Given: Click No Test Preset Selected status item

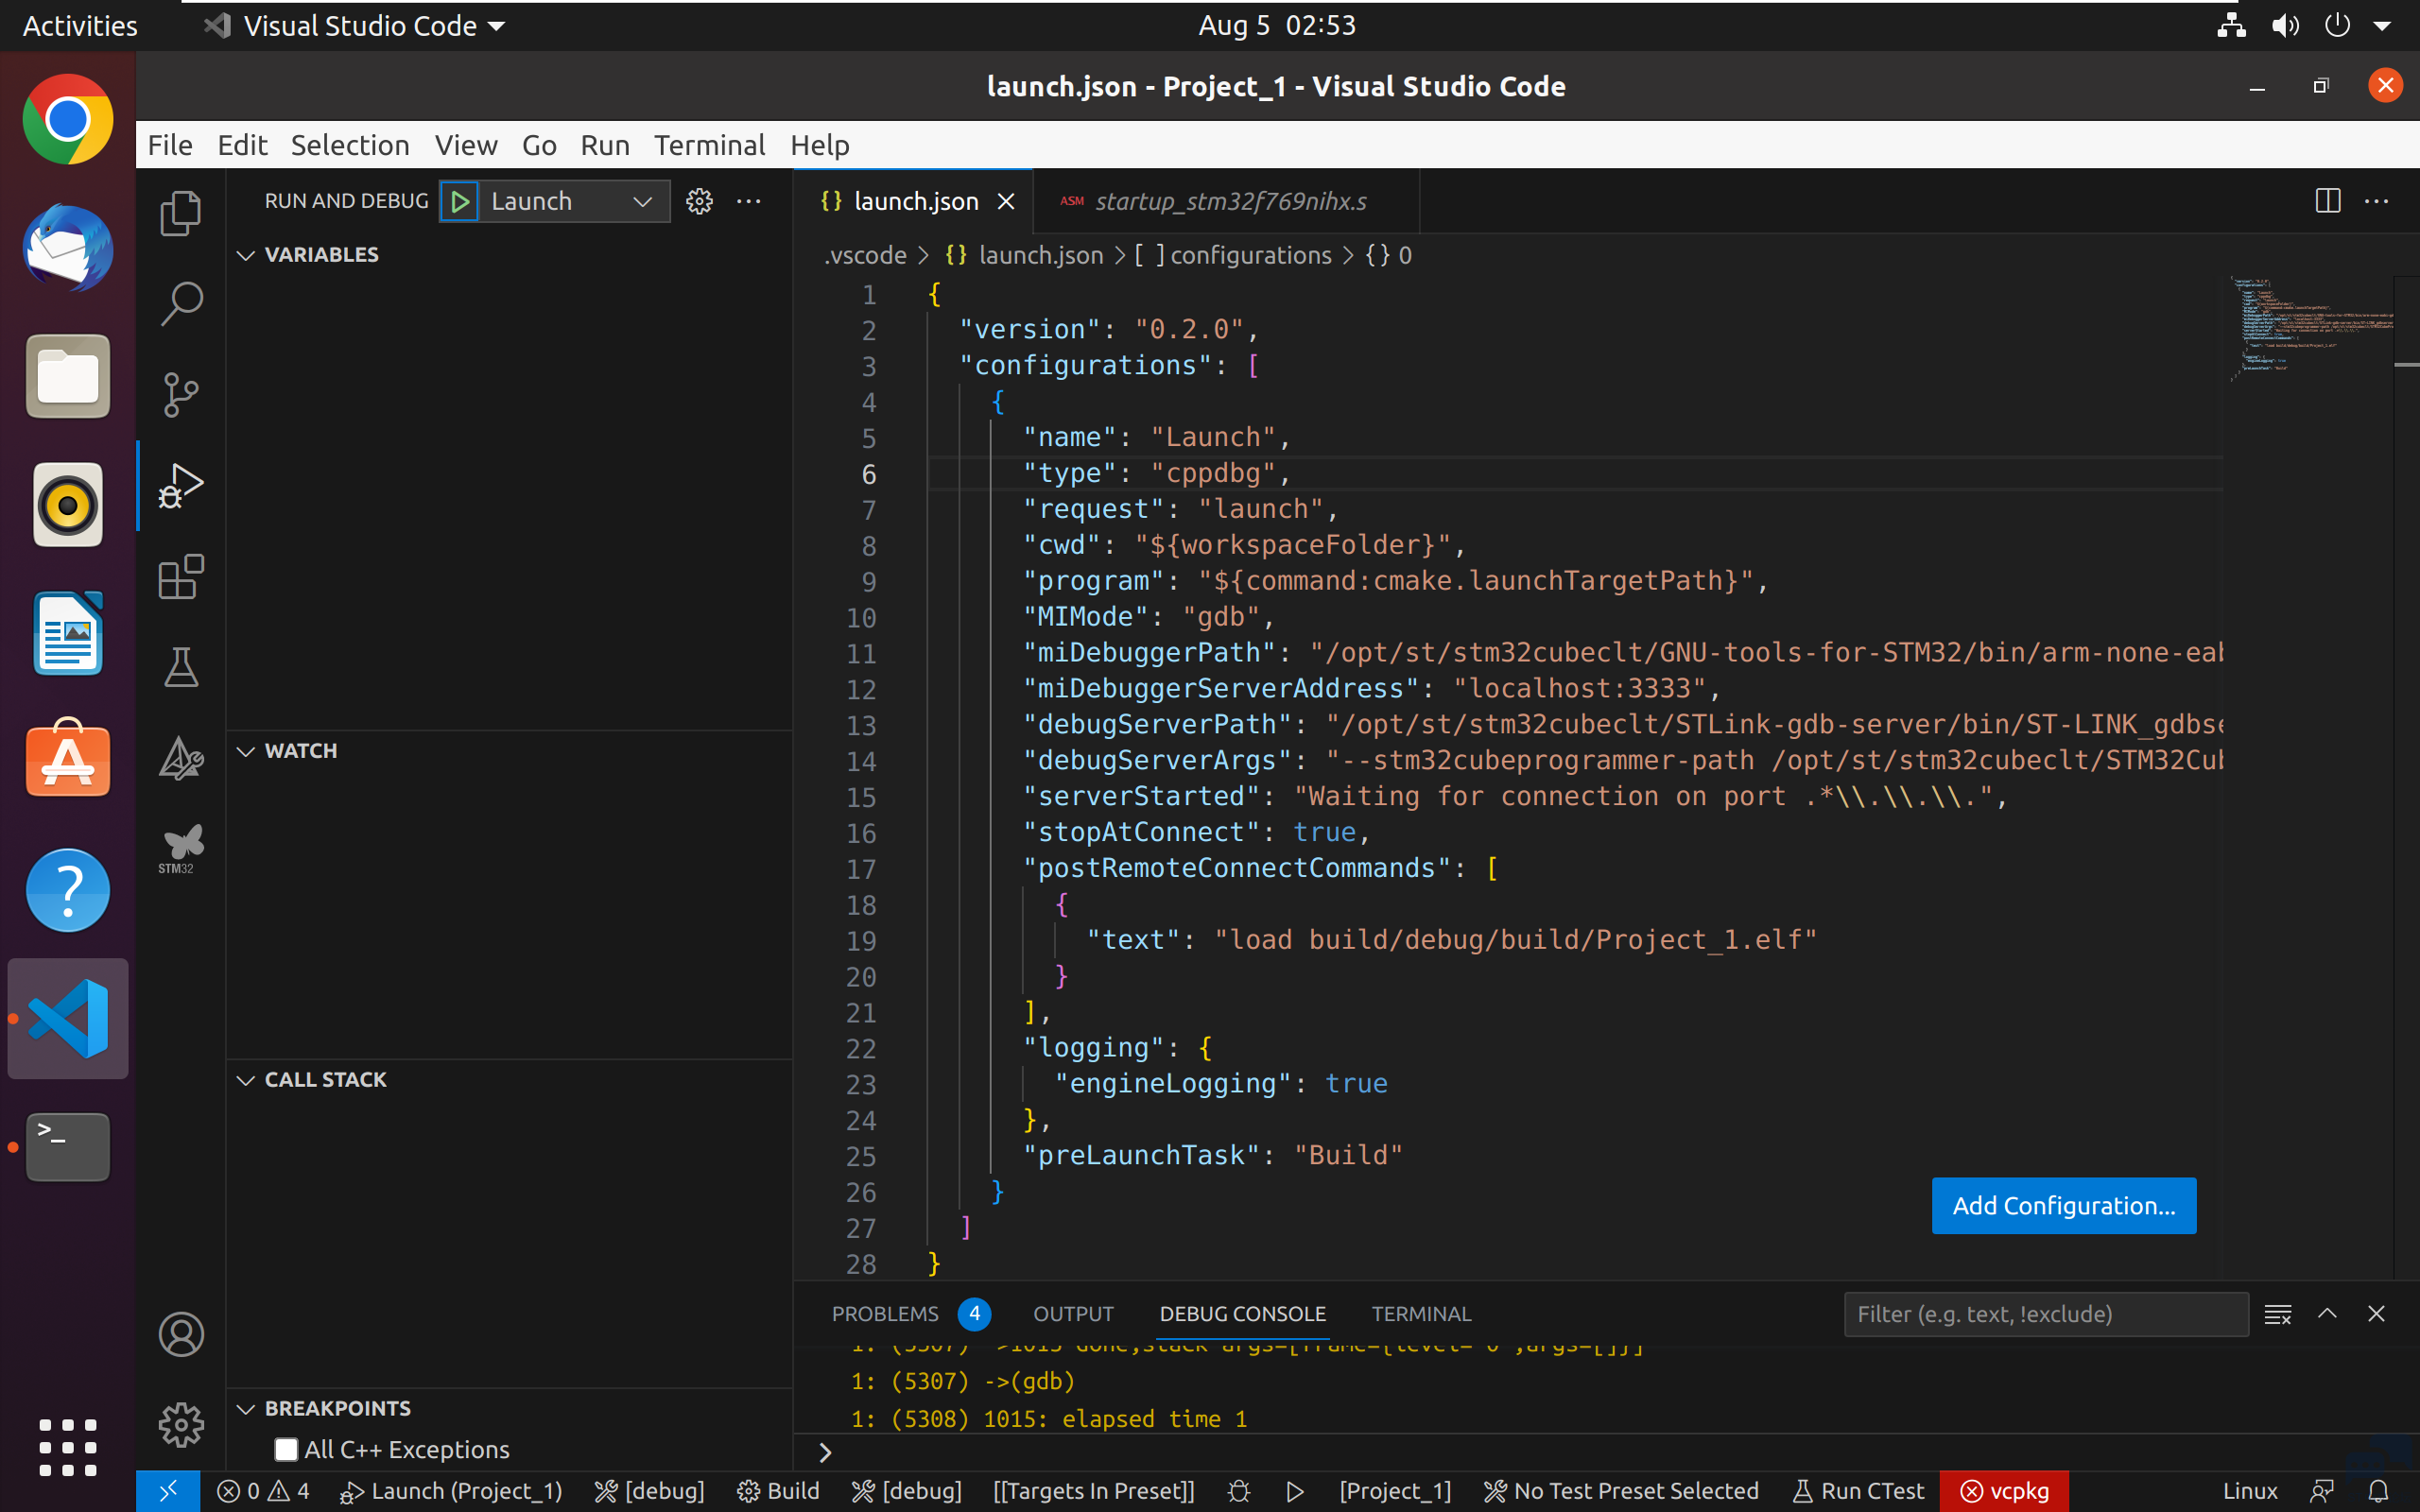Looking at the screenshot, I should pos(1621,1491).
